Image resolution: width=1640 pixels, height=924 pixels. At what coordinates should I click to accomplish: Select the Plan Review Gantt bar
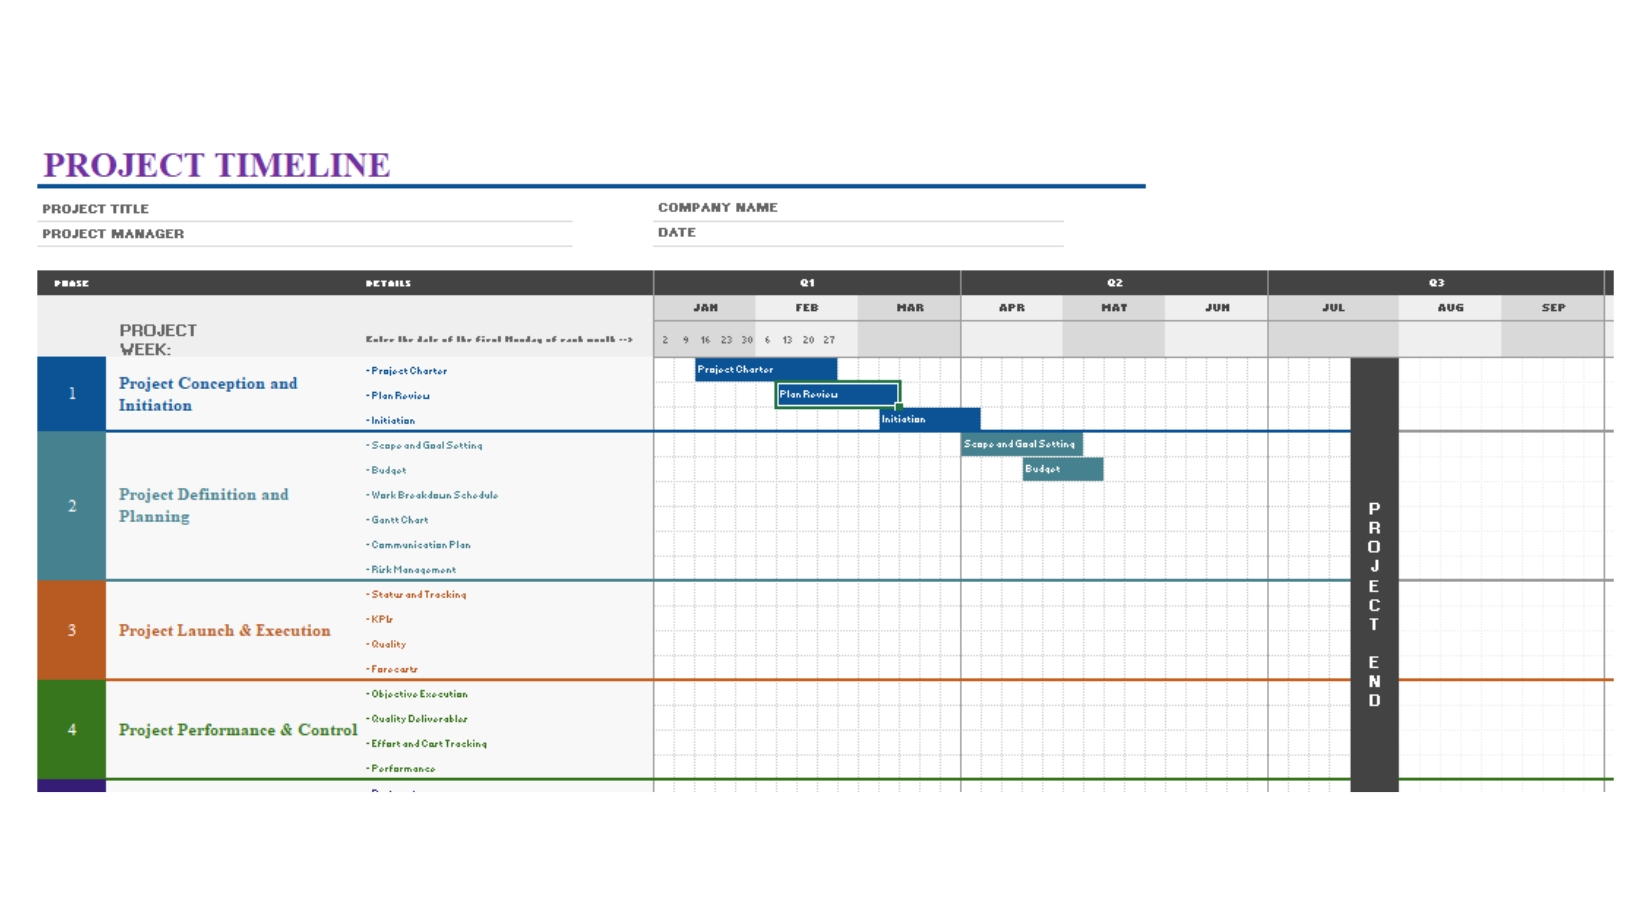point(837,395)
